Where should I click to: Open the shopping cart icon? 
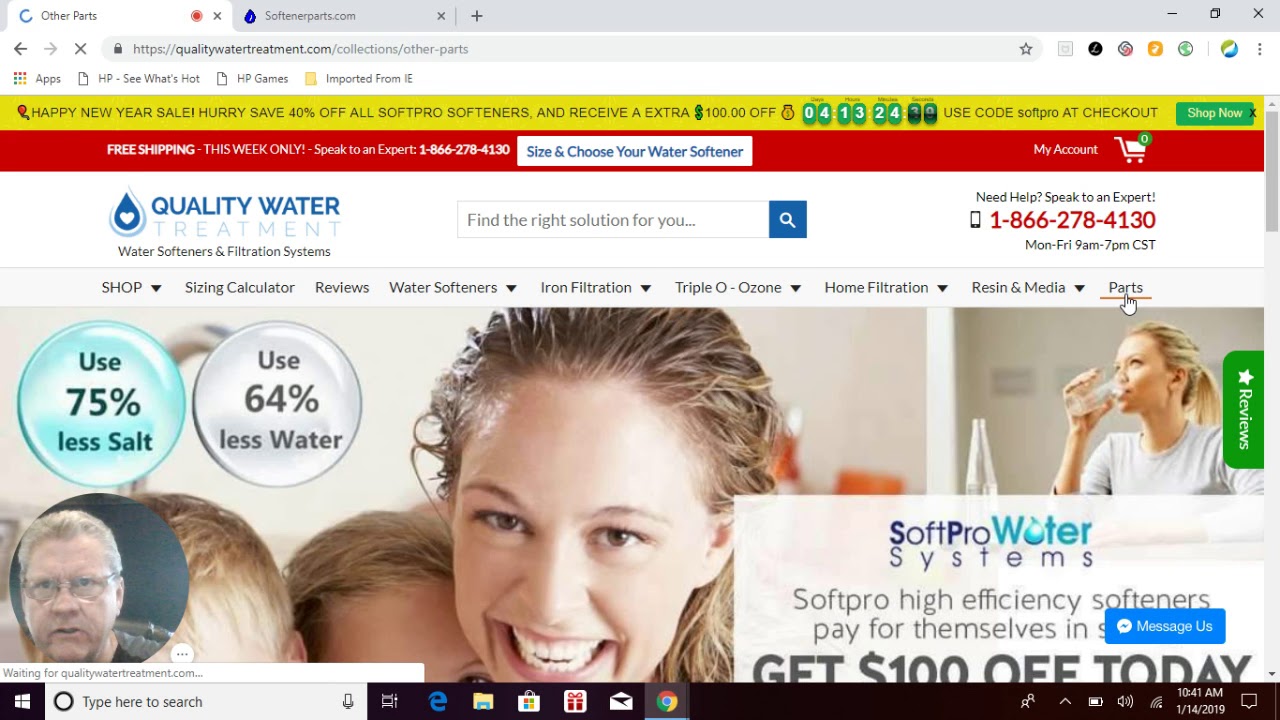pyautogui.click(x=1132, y=149)
